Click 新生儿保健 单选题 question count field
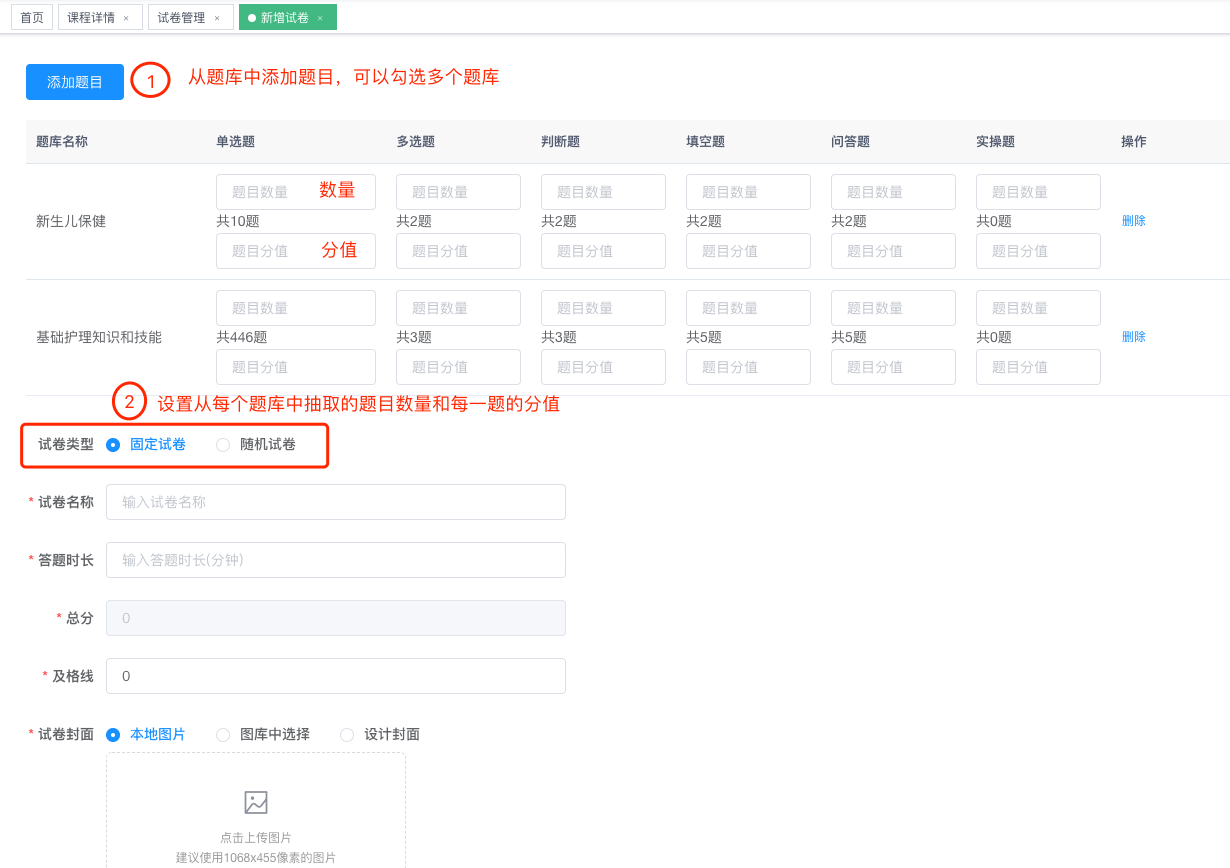This screenshot has height=868, width=1230. tap(295, 192)
